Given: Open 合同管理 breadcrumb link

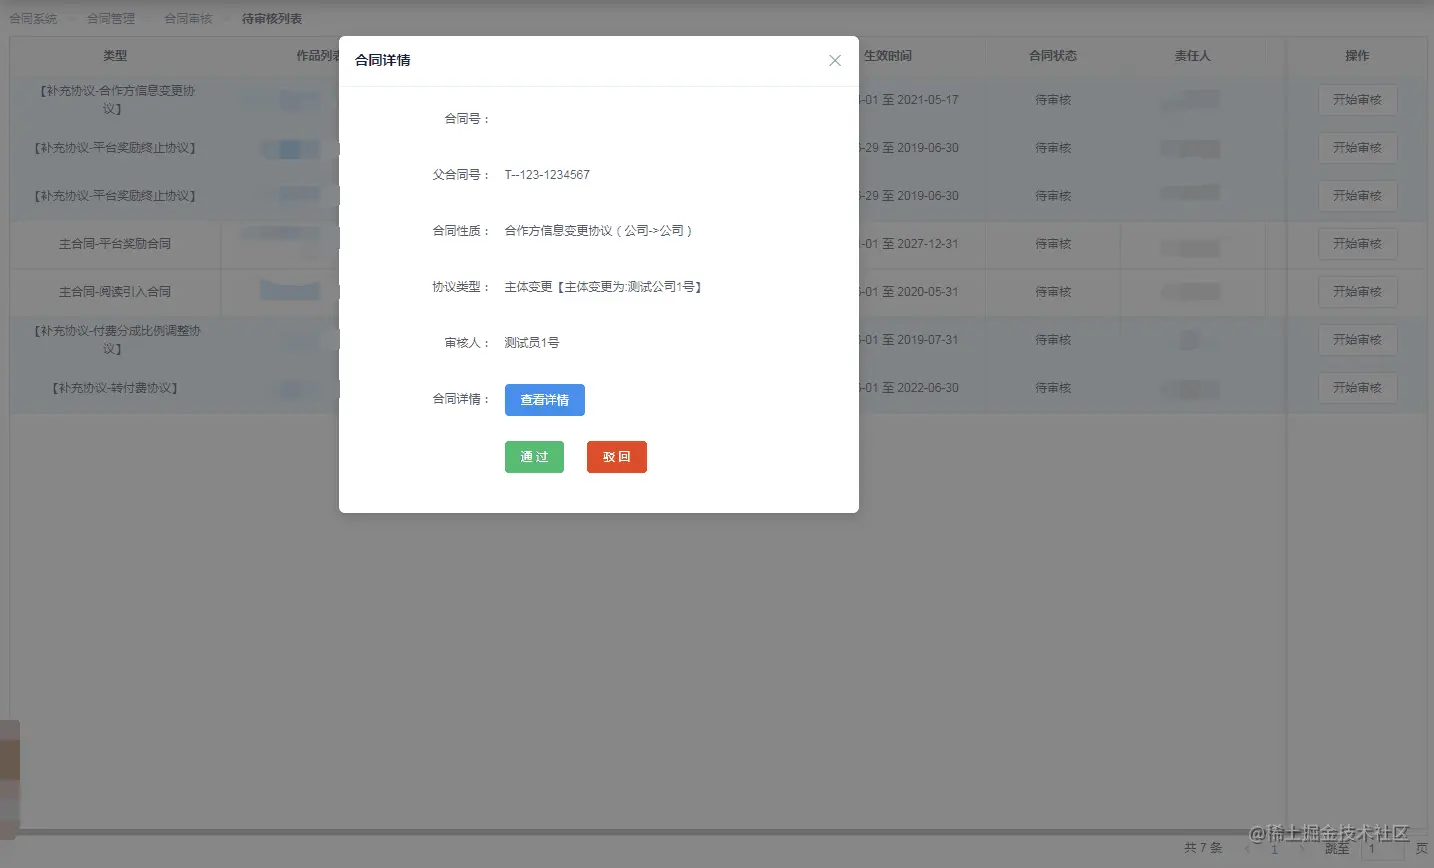Looking at the screenshot, I should click(x=111, y=19).
